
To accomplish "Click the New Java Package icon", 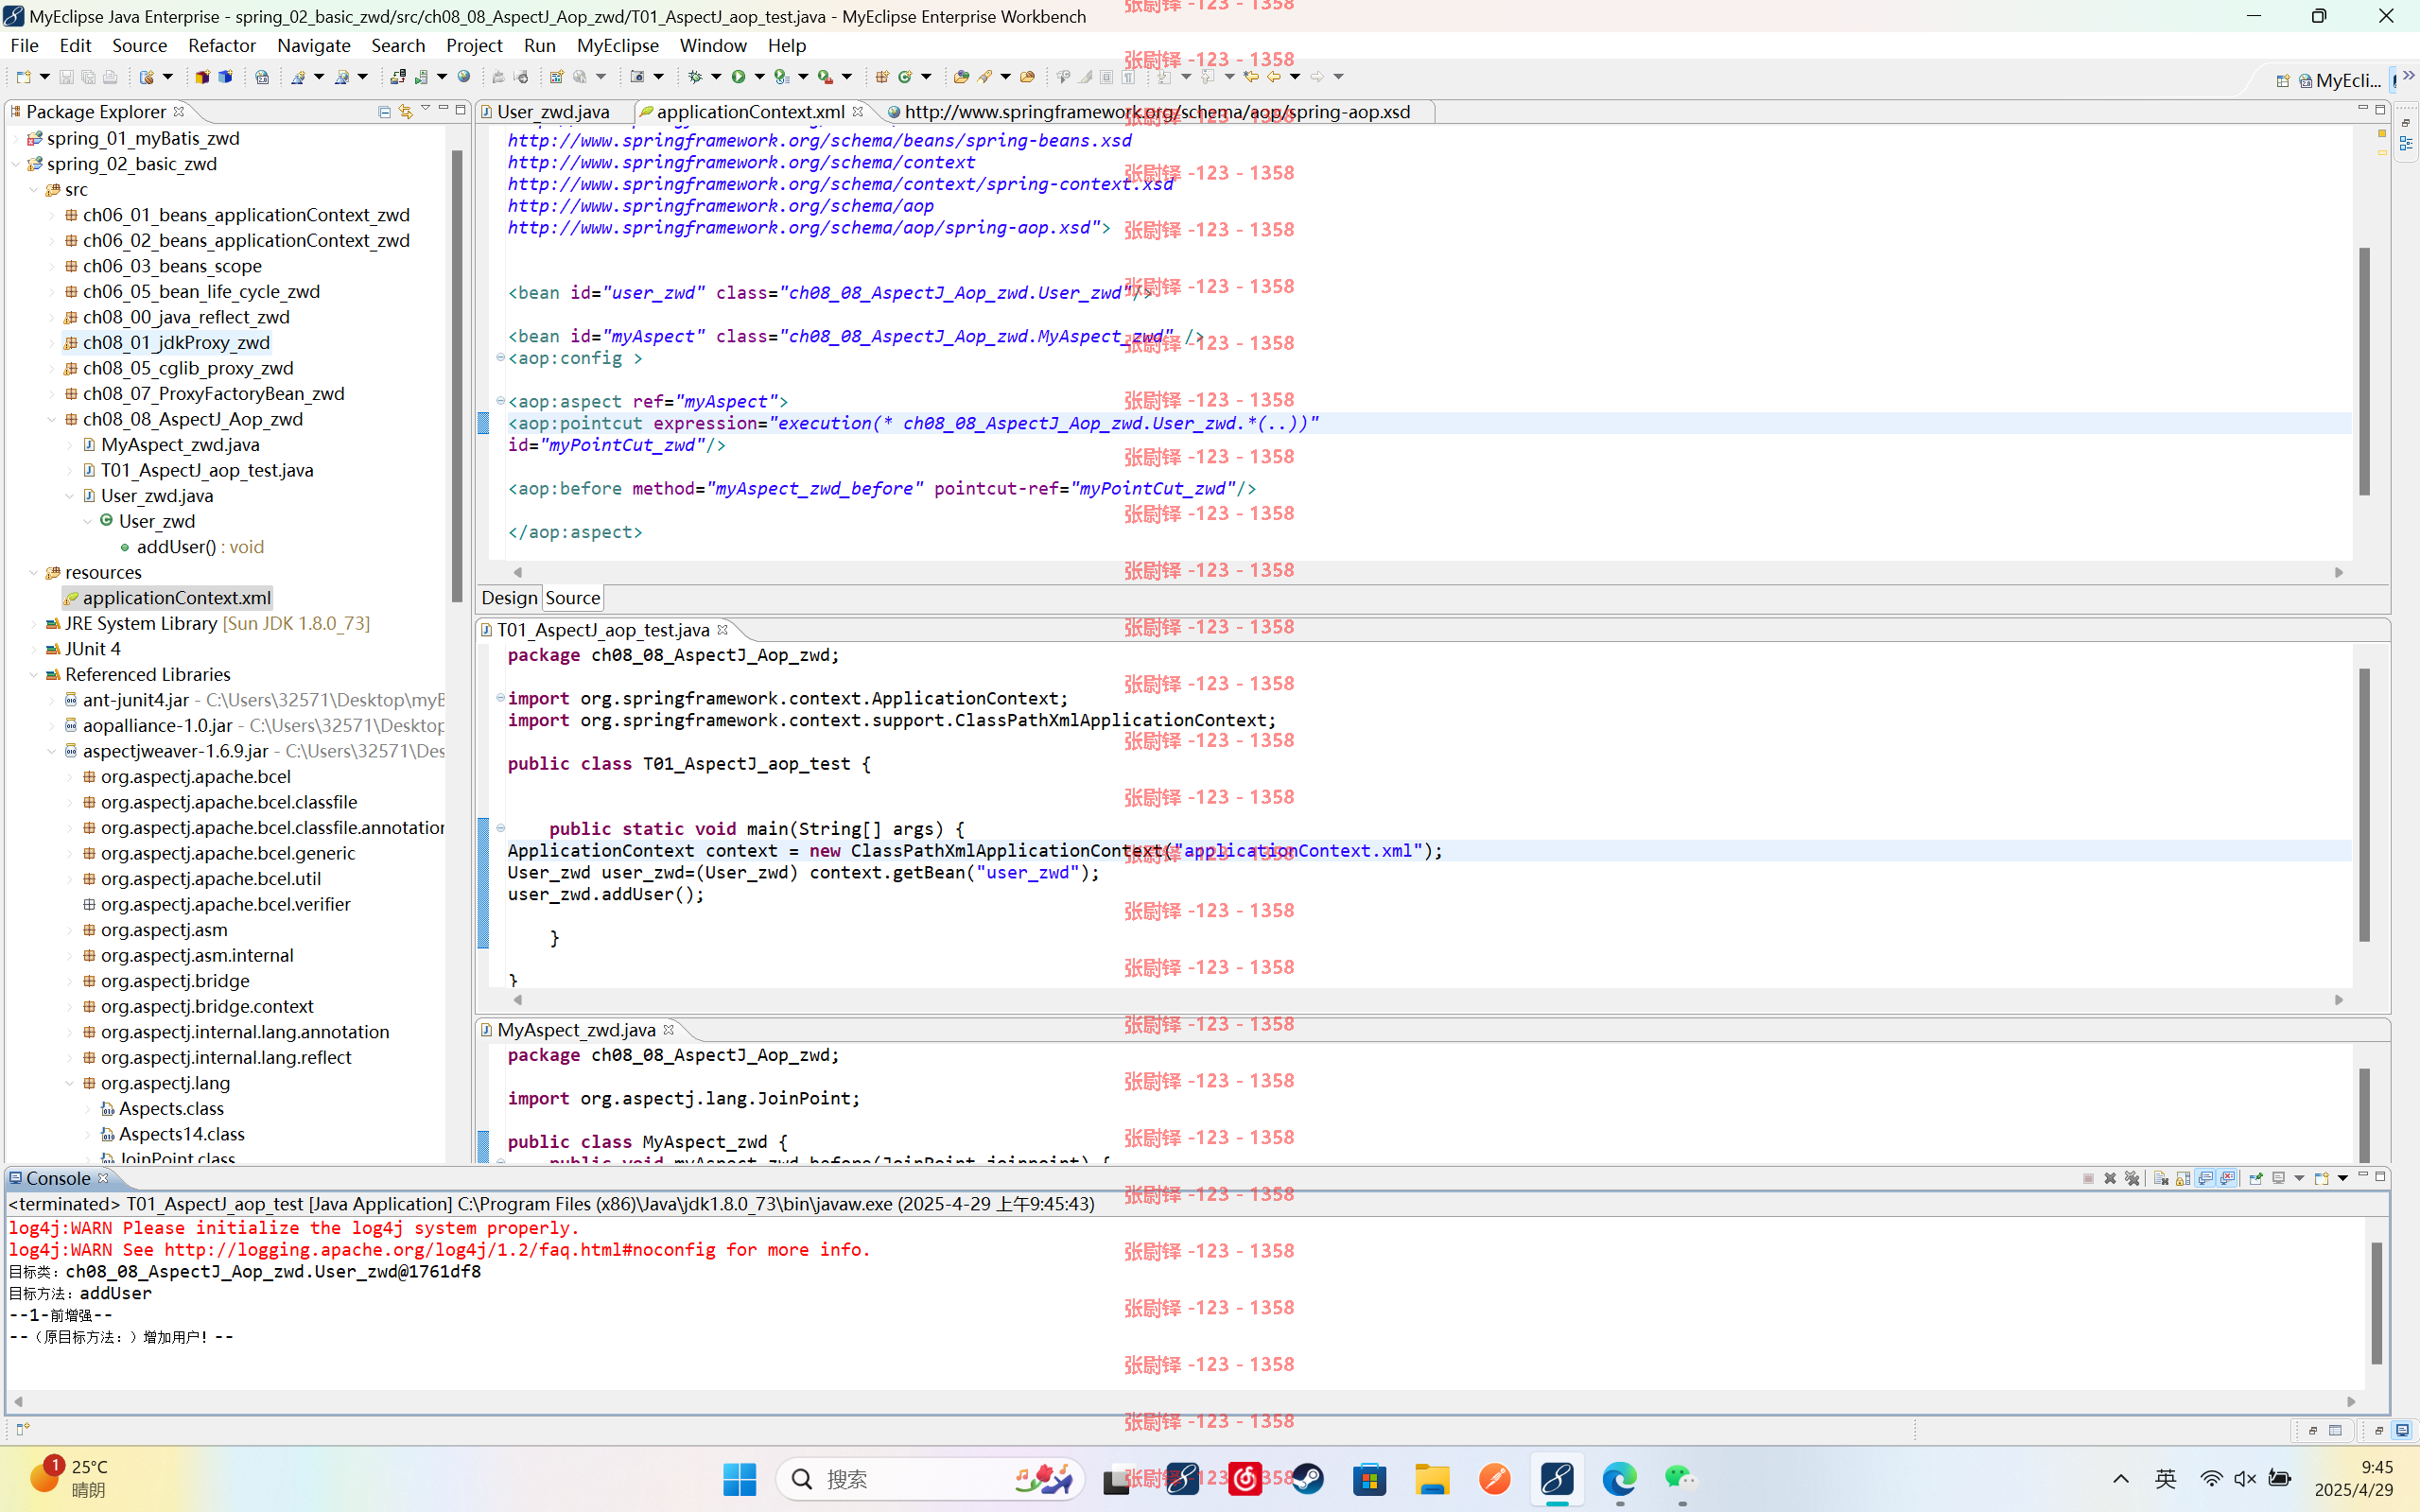I will coord(882,77).
